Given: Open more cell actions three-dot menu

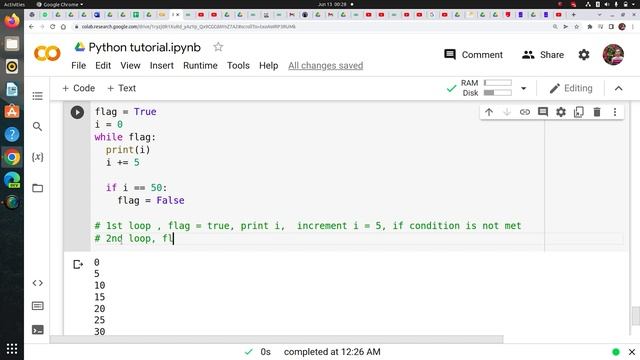Looking at the screenshot, I should click(x=615, y=112).
